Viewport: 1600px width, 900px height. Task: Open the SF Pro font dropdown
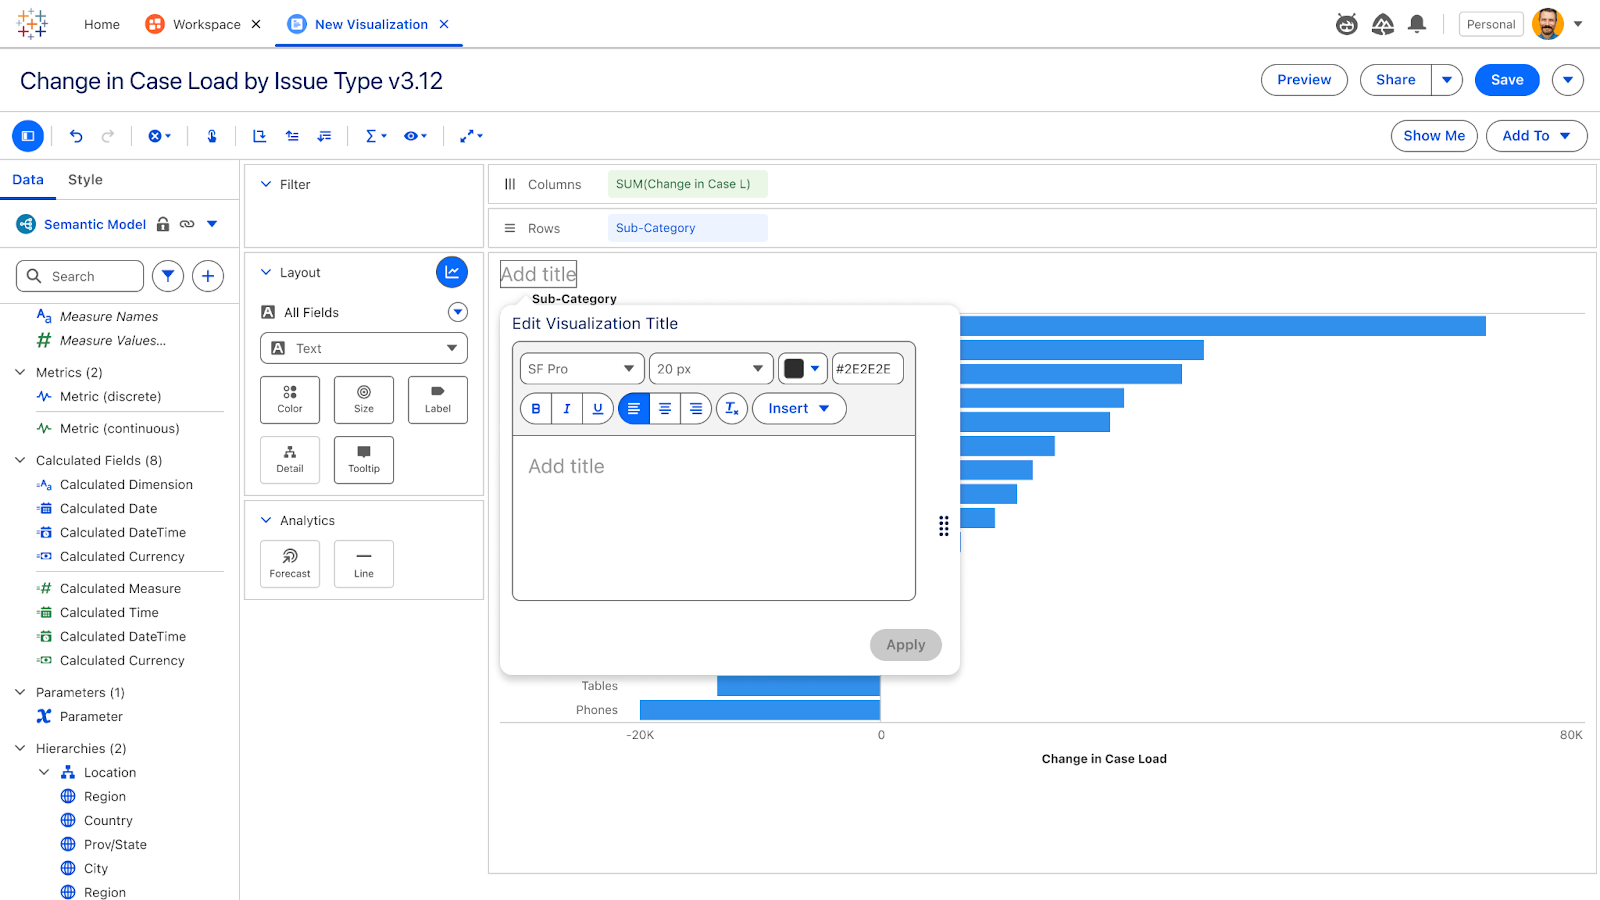[582, 369]
